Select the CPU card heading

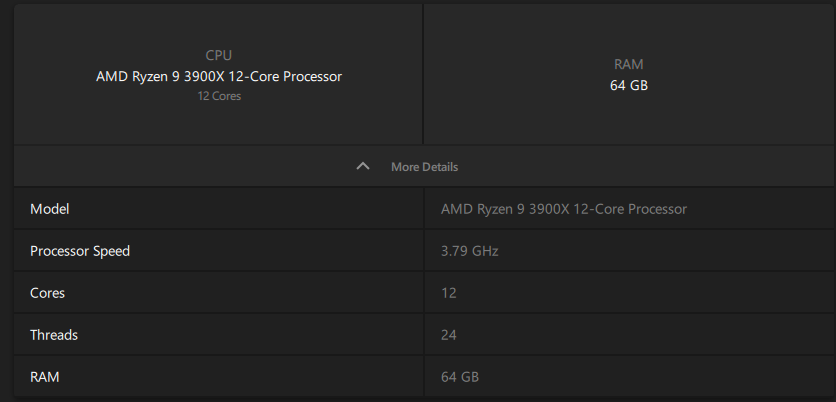[218, 56]
